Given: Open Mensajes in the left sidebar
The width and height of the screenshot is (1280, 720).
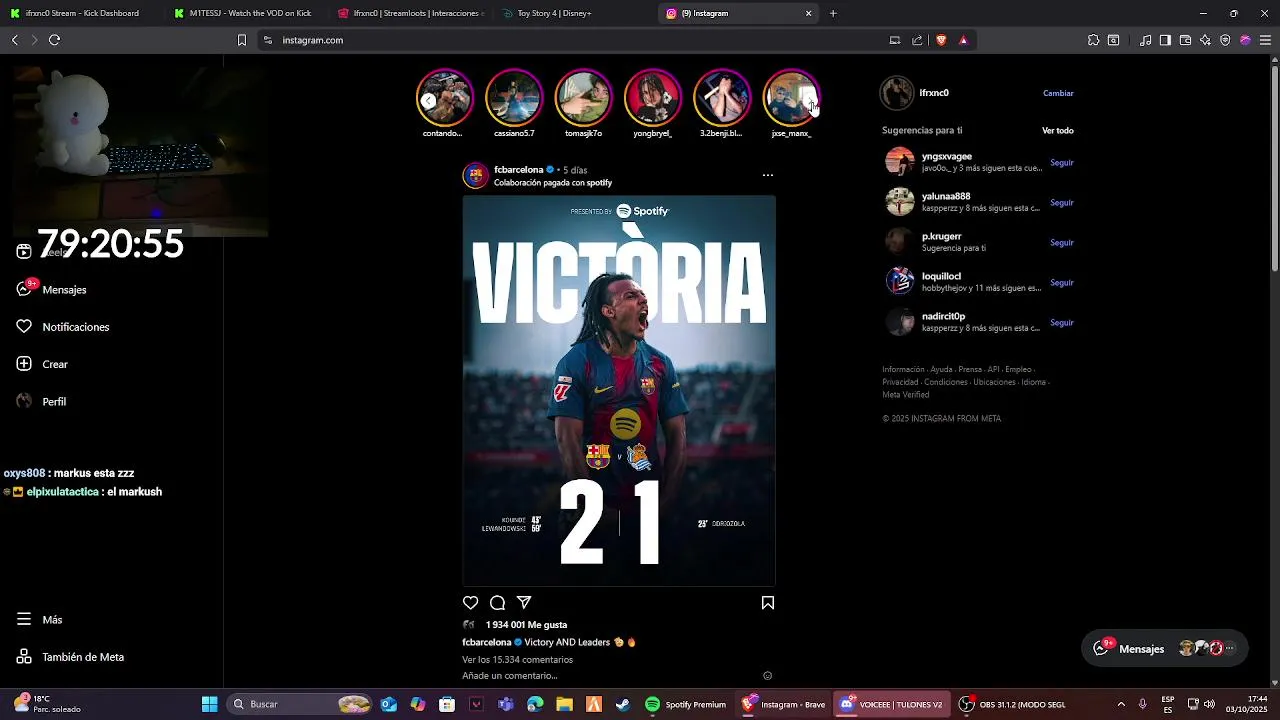Looking at the screenshot, I should [64, 289].
